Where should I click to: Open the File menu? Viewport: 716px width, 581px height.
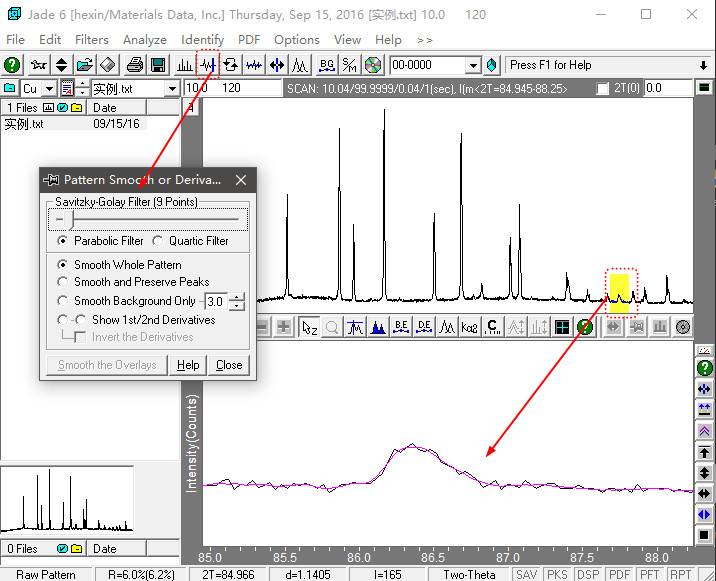(x=16, y=40)
